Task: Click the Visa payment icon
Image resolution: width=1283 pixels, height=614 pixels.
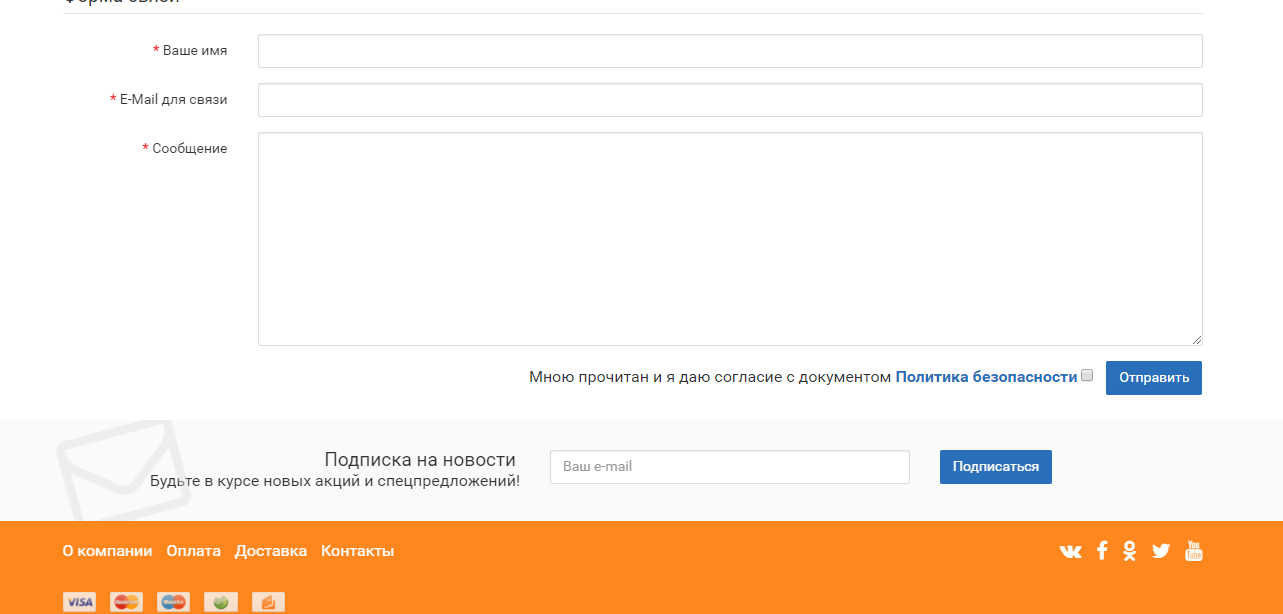Action: click(80, 602)
